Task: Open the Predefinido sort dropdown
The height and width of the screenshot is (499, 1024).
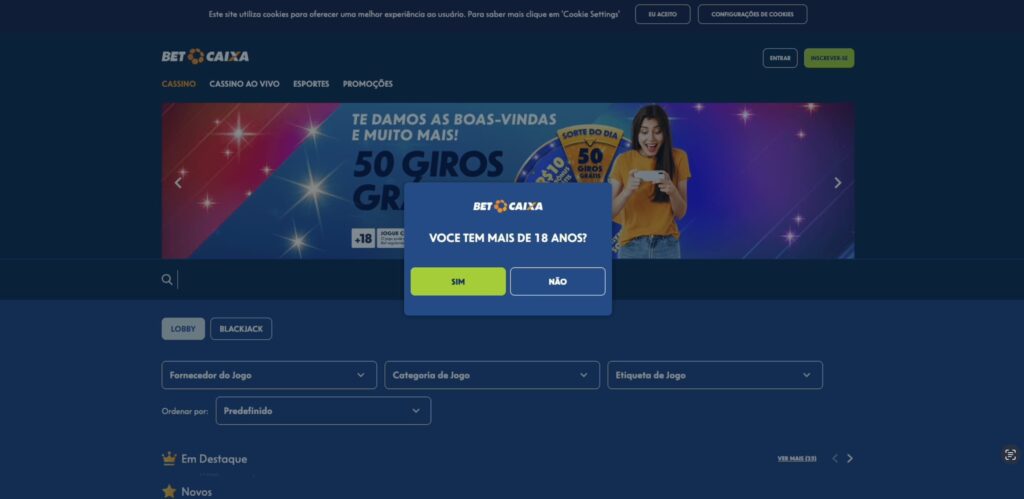Action: pos(323,411)
